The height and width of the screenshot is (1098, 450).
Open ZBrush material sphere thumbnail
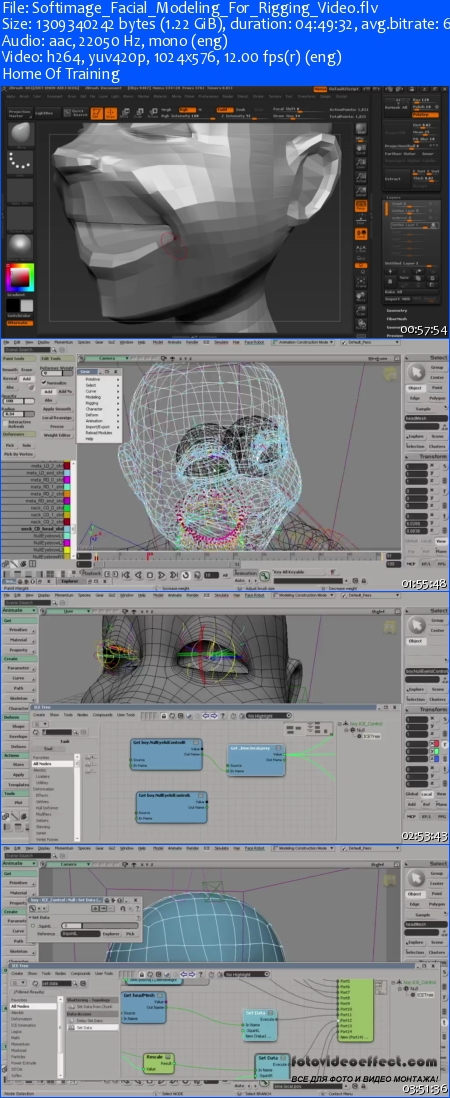(19, 245)
